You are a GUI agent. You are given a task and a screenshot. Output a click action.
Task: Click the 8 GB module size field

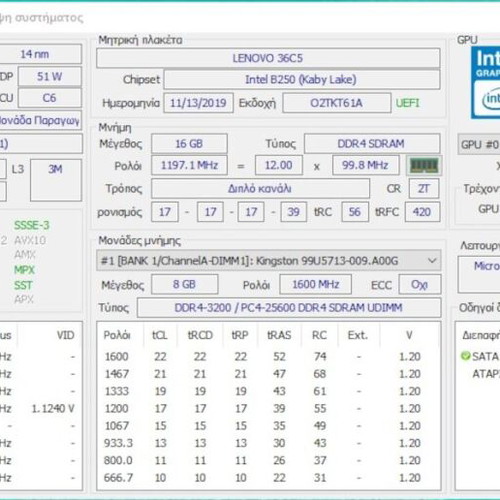(184, 284)
